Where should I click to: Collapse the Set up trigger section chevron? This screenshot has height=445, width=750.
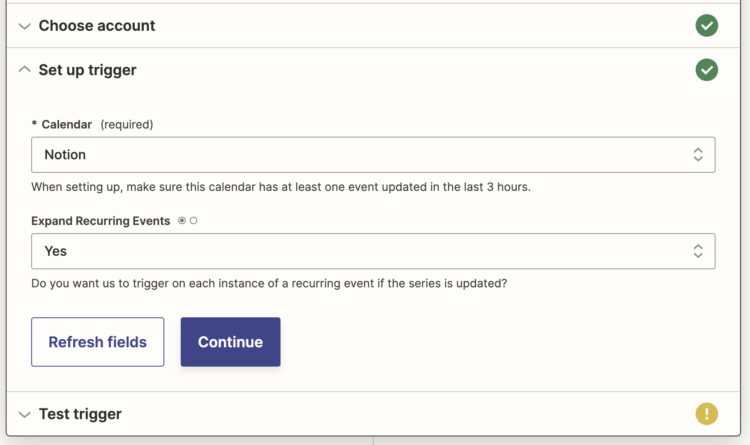pyautogui.click(x=25, y=70)
